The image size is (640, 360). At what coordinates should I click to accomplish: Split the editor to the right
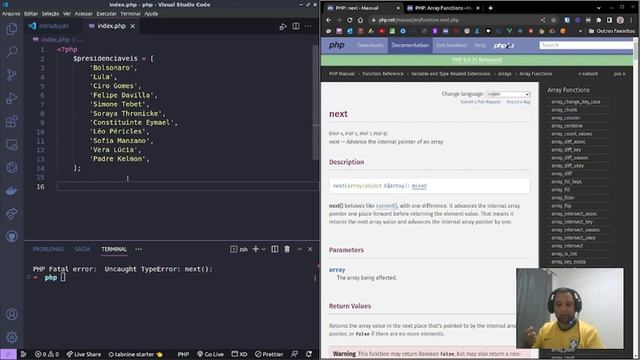click(296, 26)
